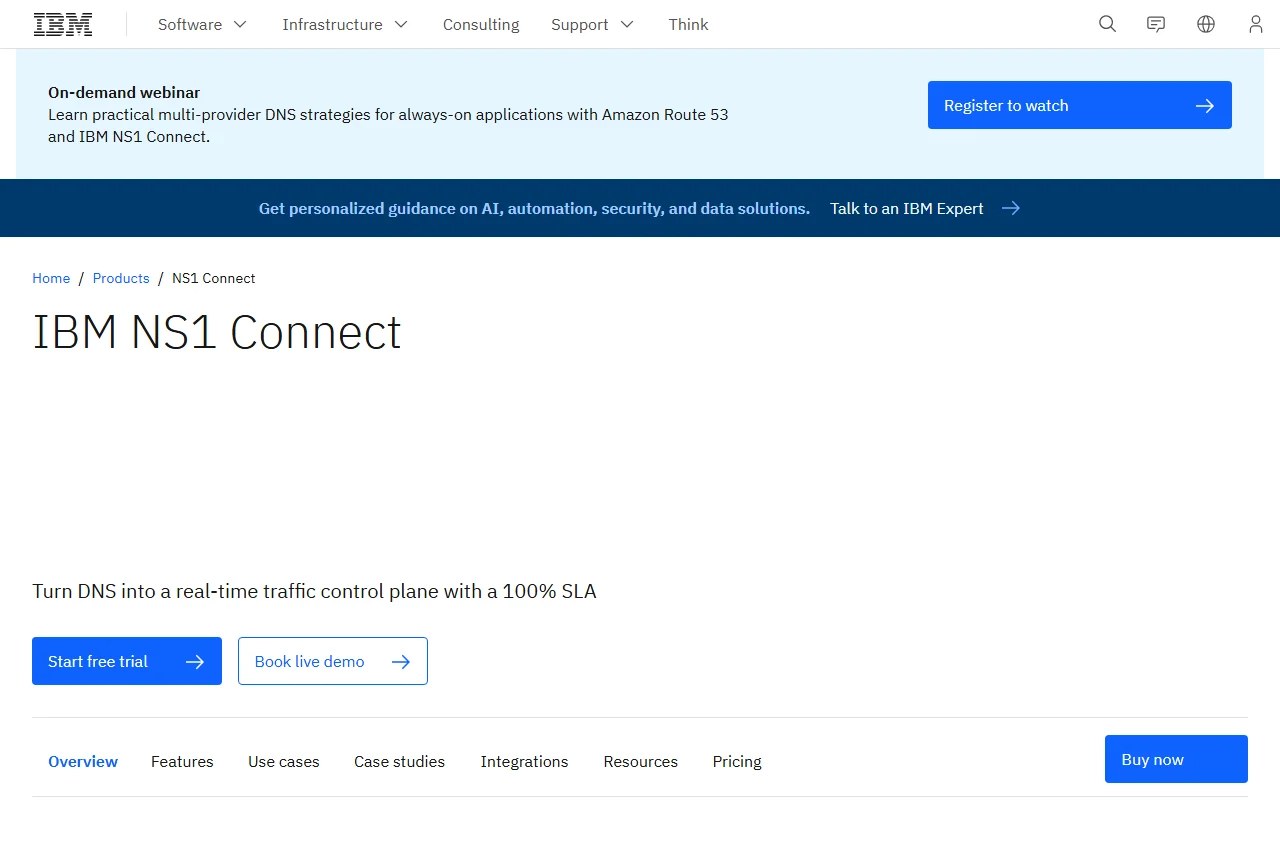1280x850 pixels.
Task: Follow the Talk to an IBM Expert link
Action: [x=925, y=208]
